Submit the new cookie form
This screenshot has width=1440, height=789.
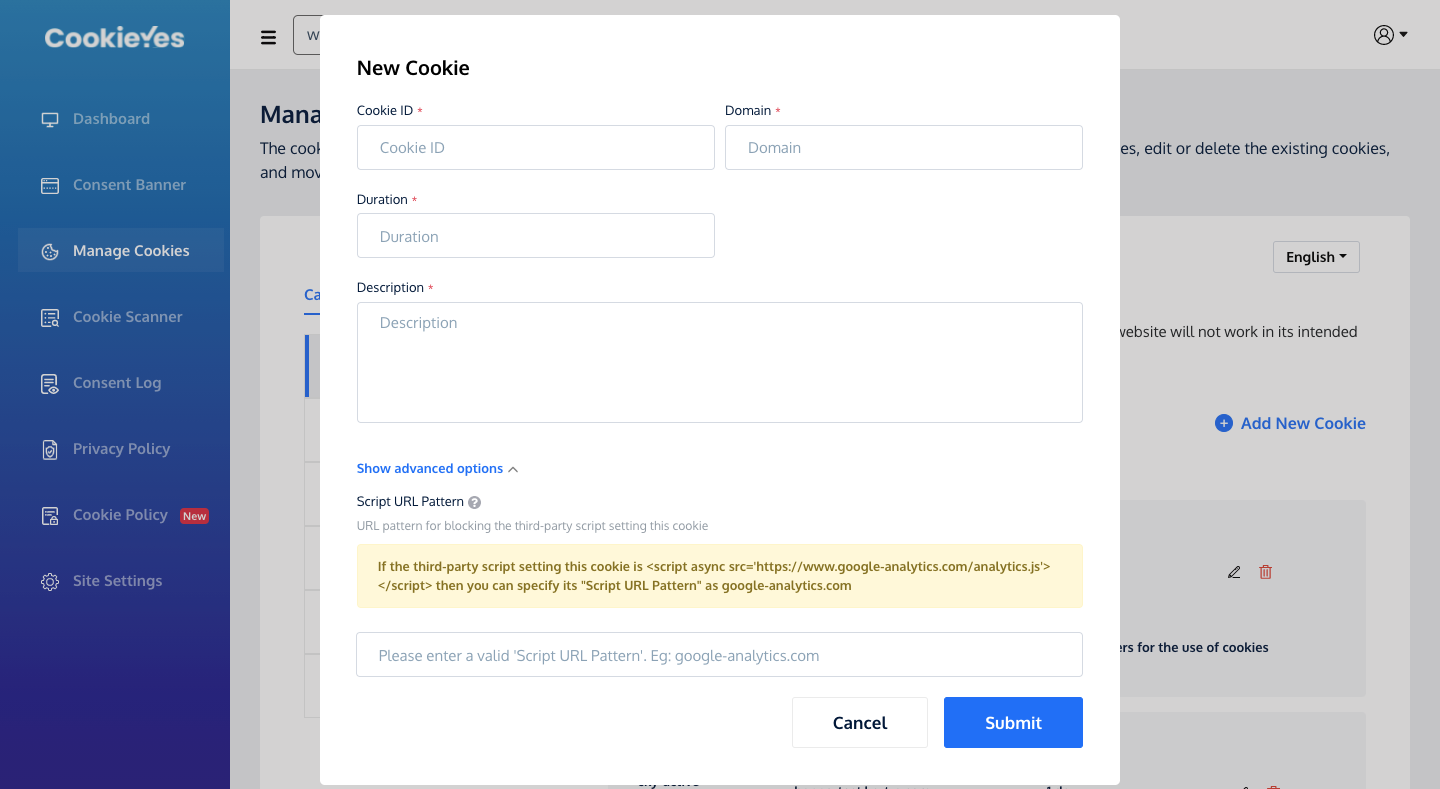point(1013,722)
